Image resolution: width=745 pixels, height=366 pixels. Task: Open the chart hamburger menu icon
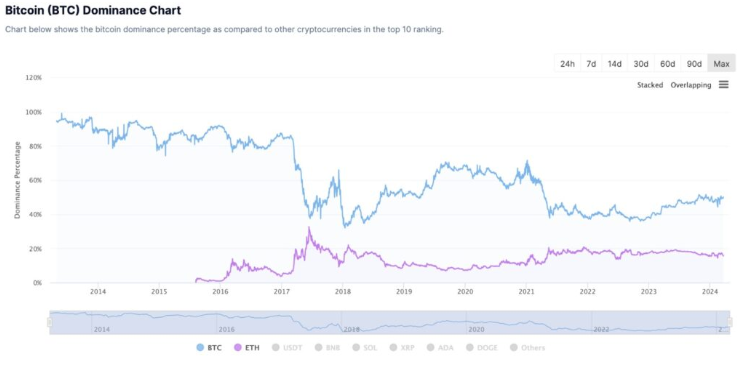coord(723,85)
